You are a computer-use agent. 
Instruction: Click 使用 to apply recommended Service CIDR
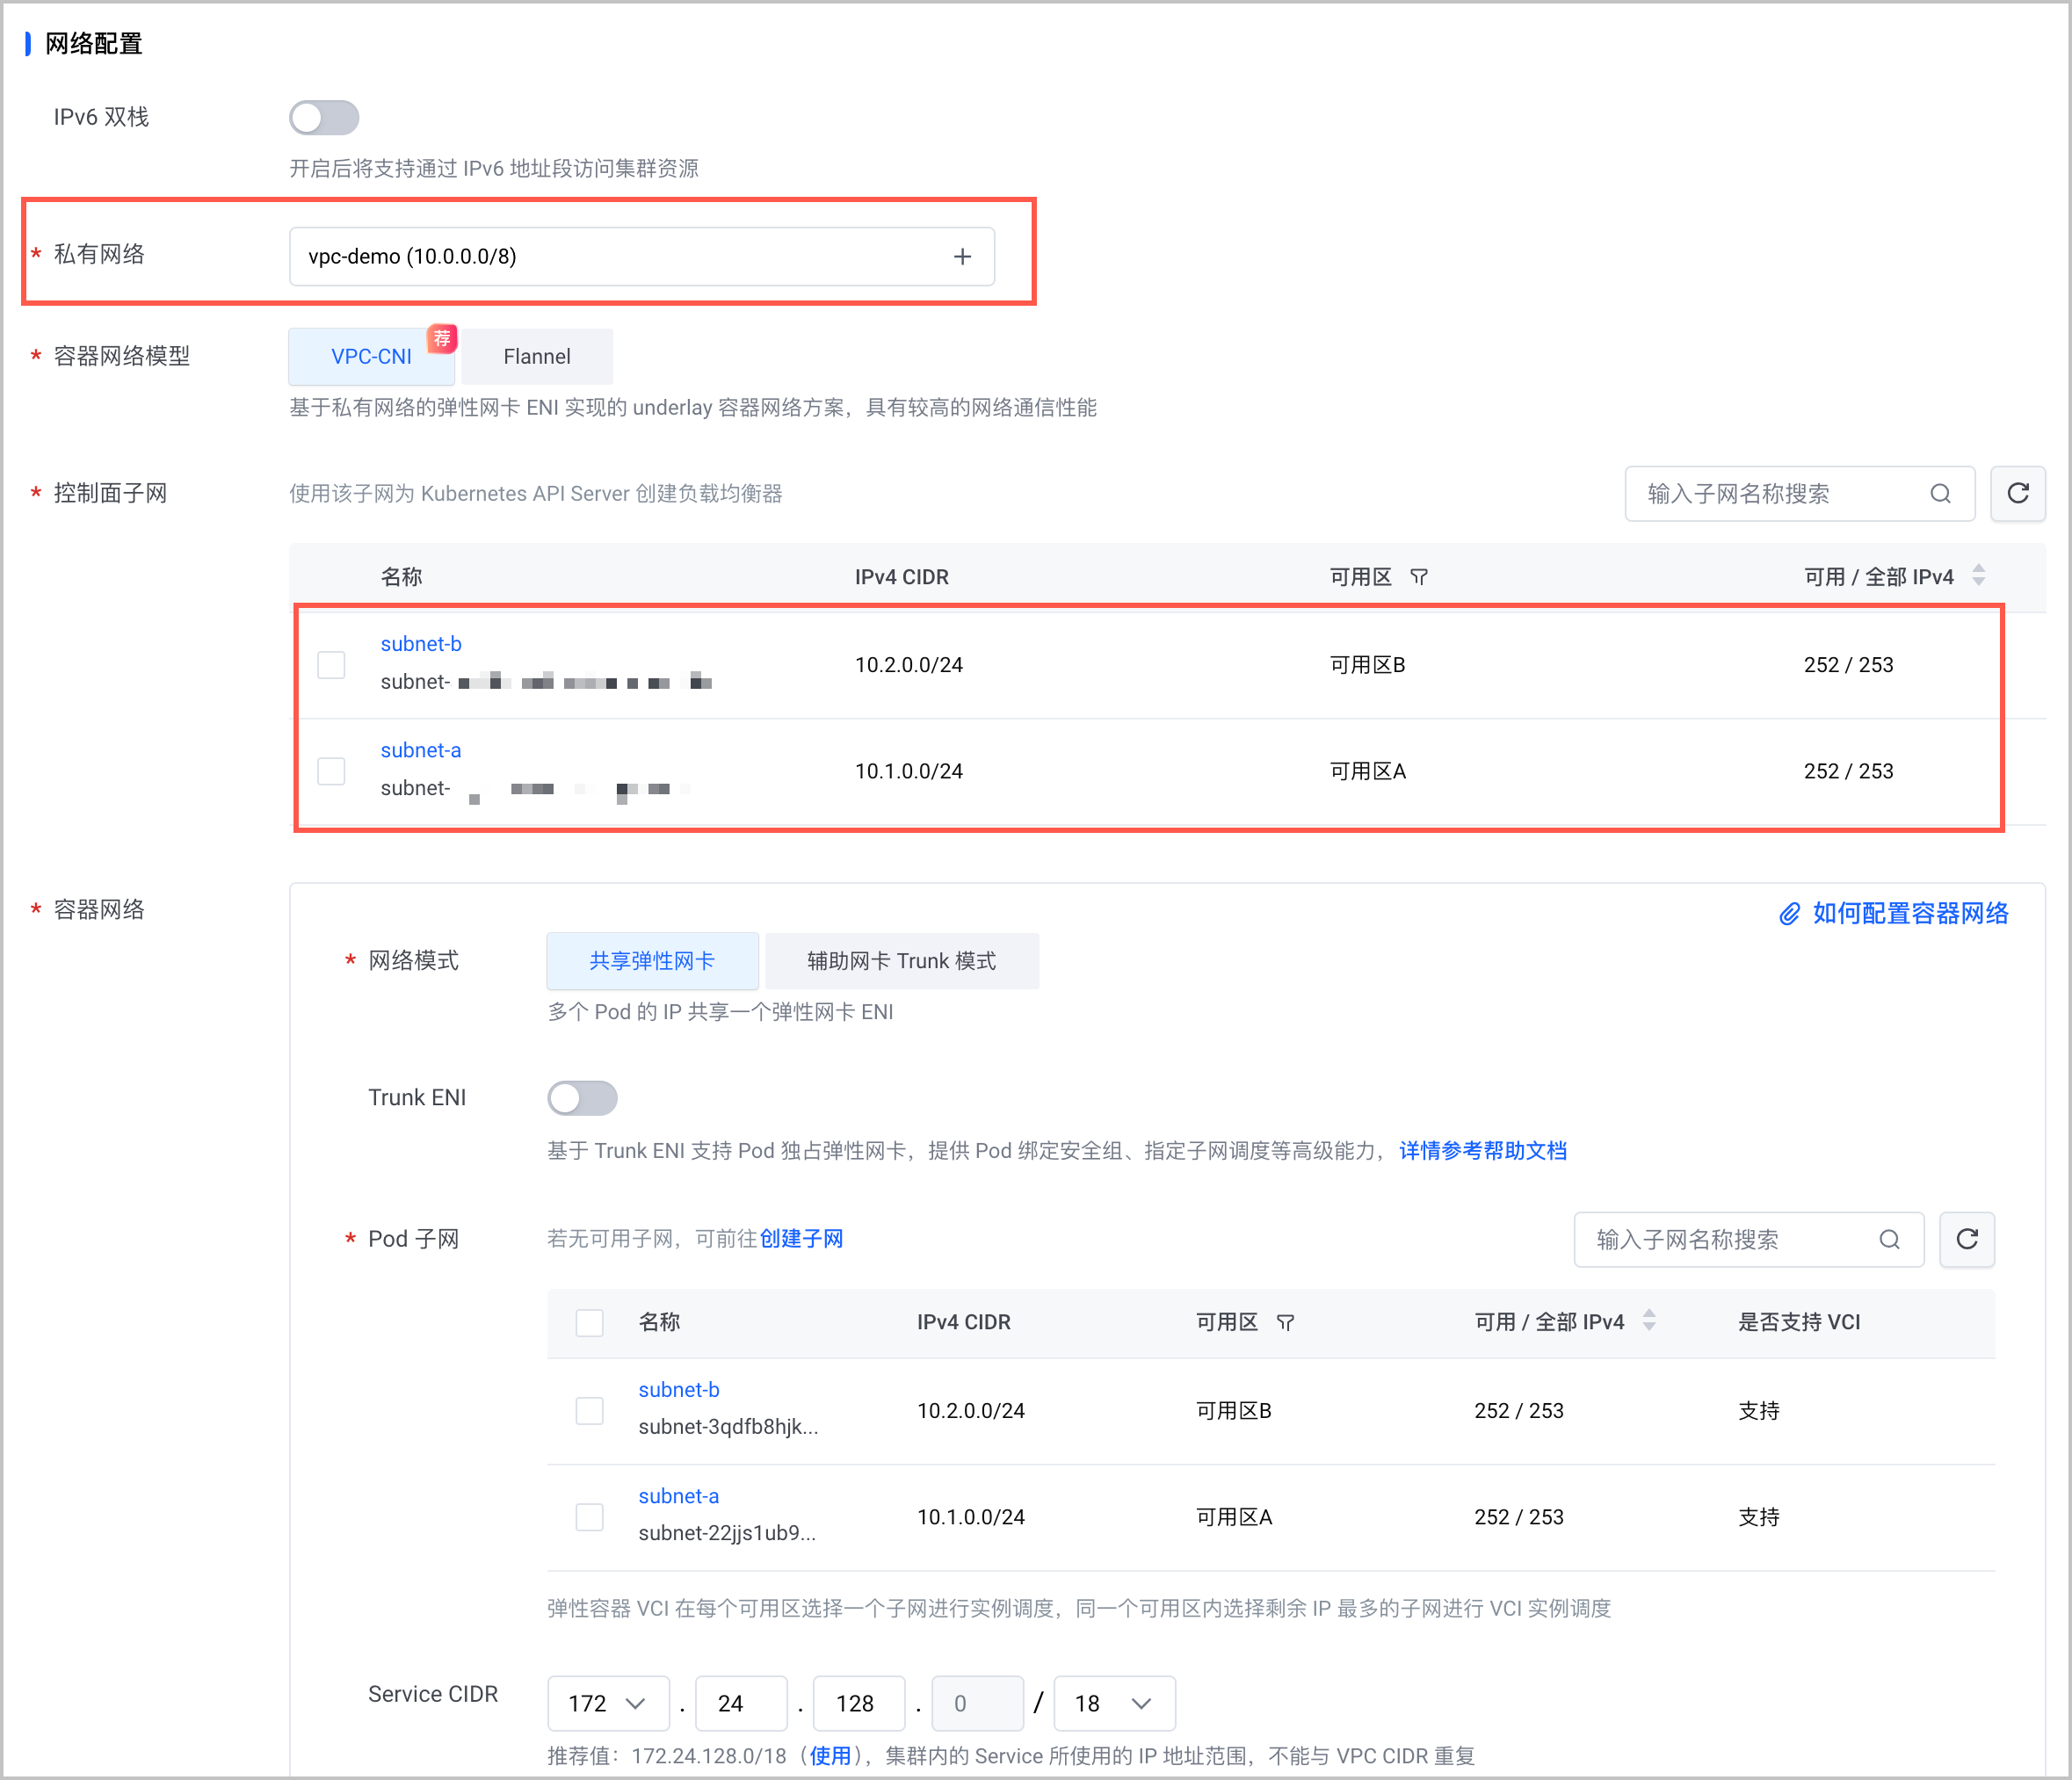[830, 1756]
